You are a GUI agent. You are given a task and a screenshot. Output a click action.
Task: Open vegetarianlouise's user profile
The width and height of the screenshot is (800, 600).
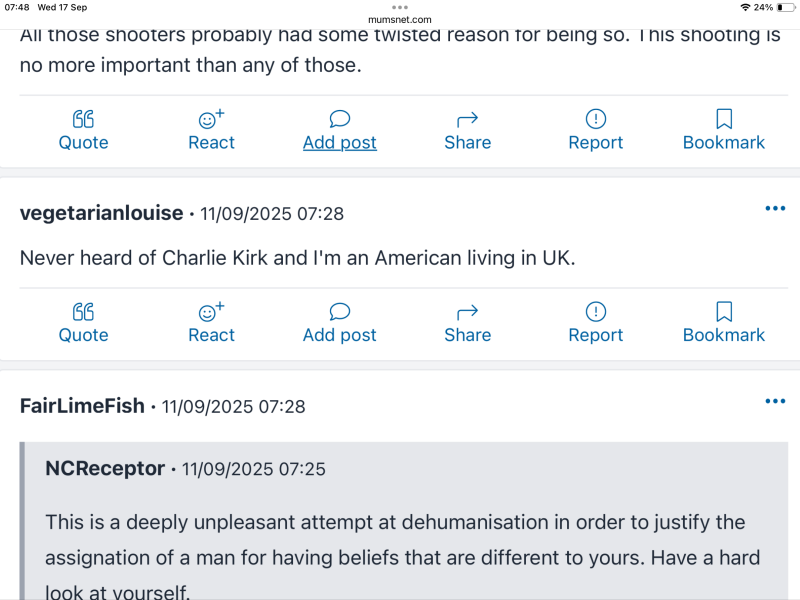click(101, 213)
